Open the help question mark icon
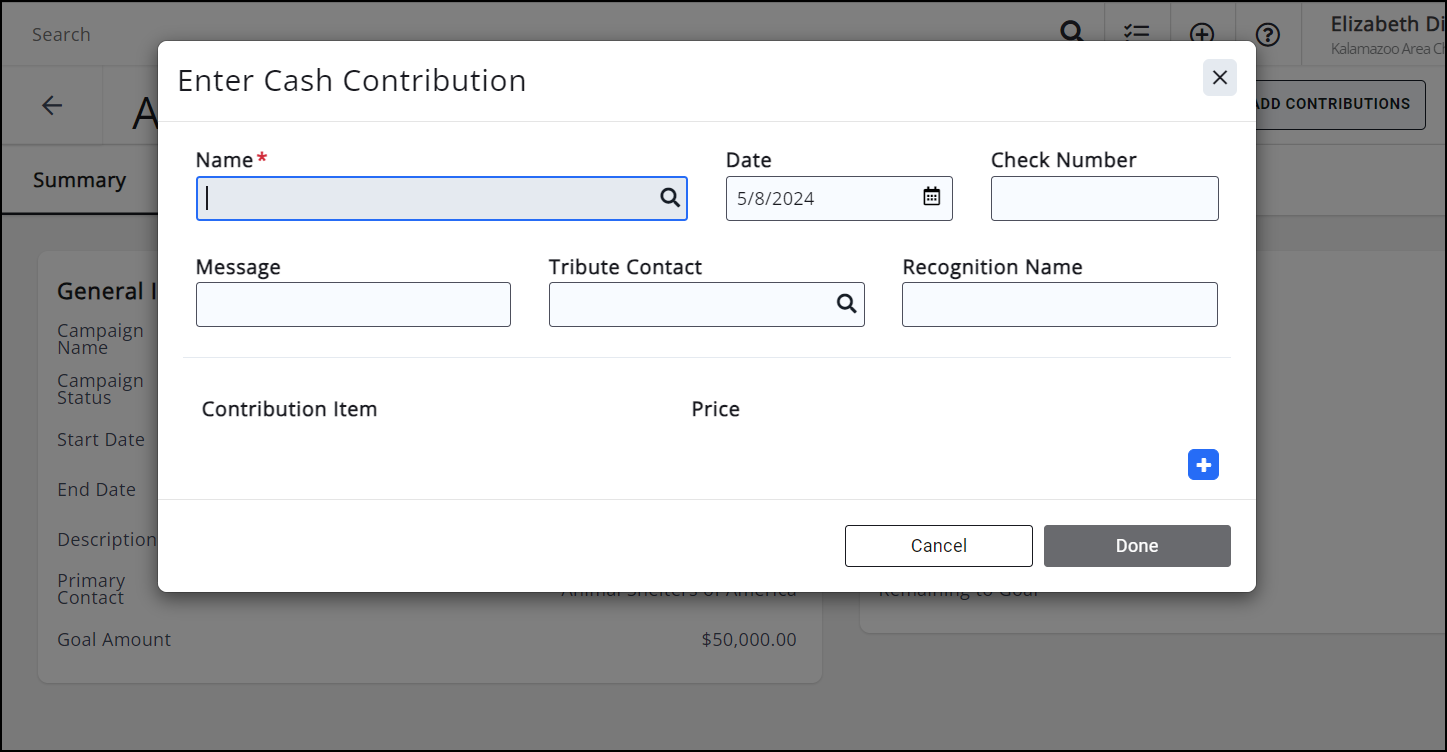1447x752 pixels. [1268, 35]
